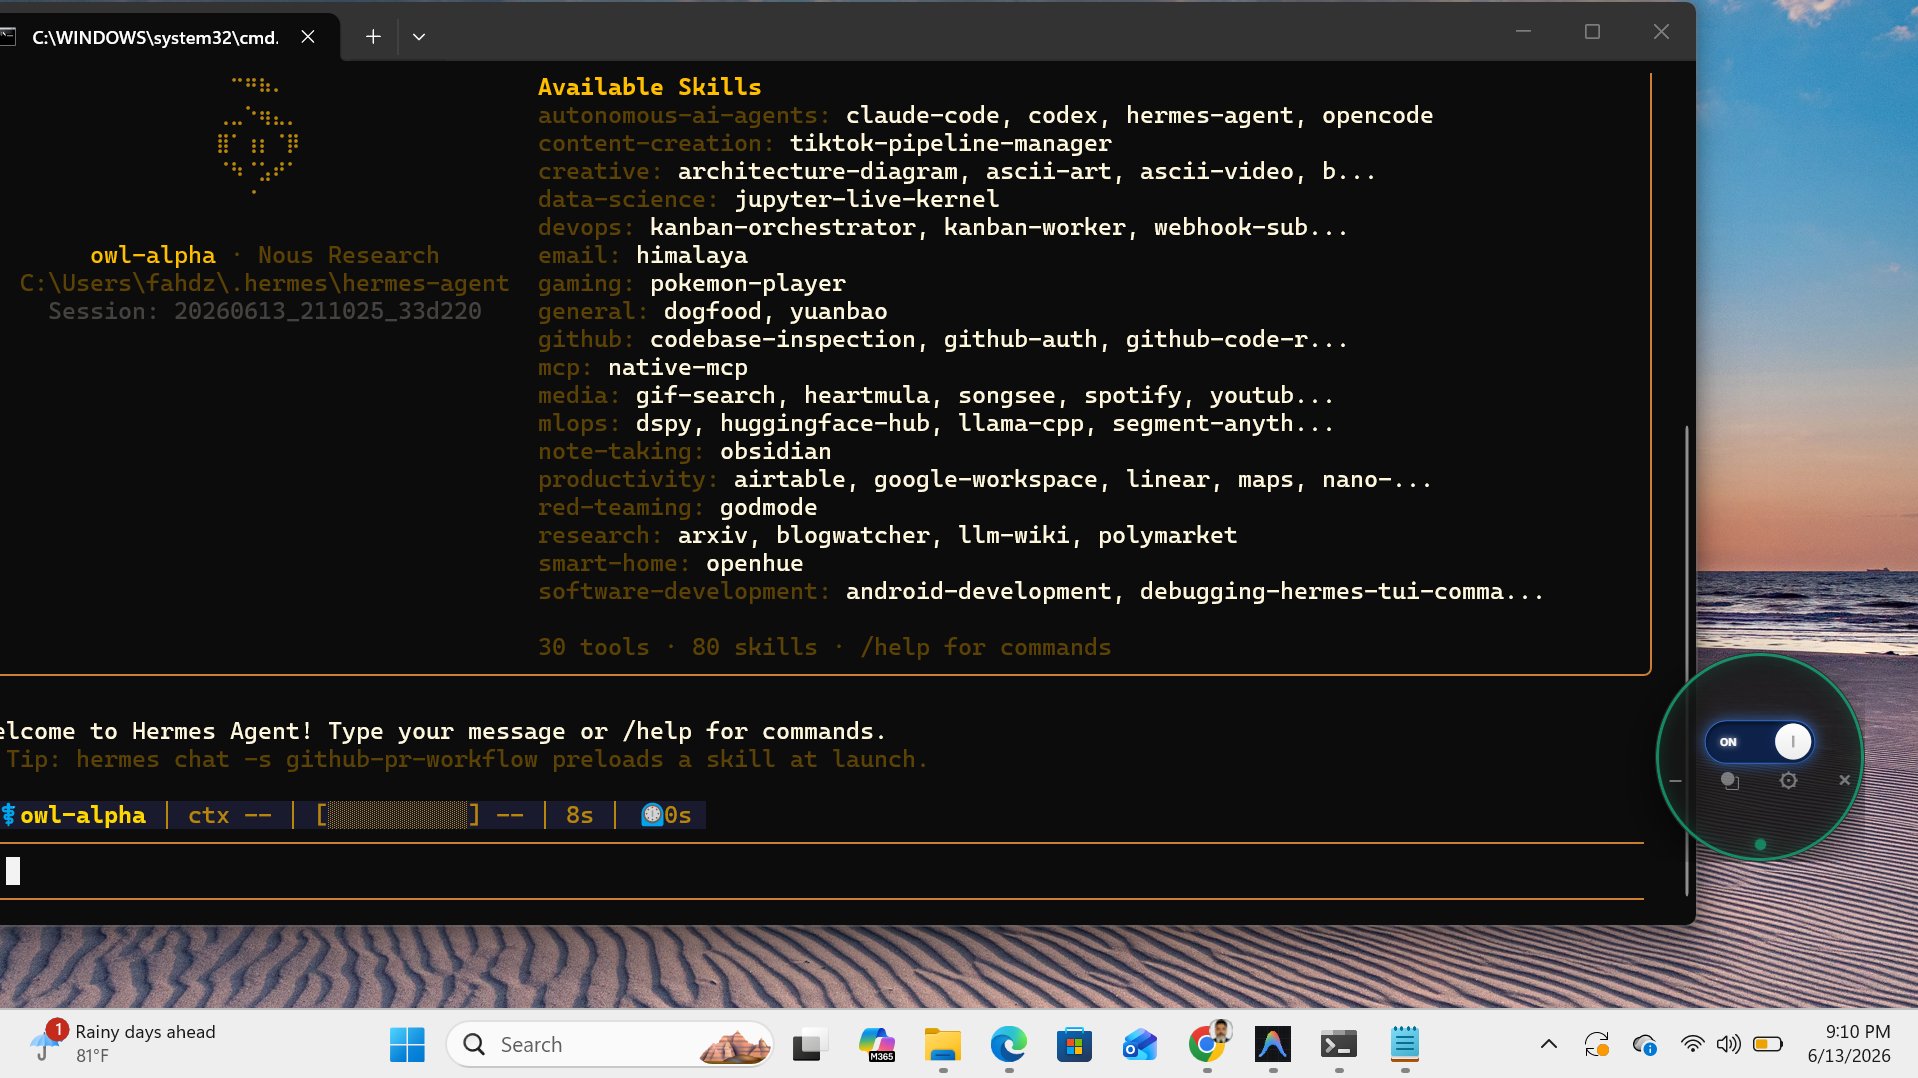Click the Hermes ASCII logo
The height and width of the screenshot is (1078, 1918).
pyautogui.click(x=258, y=135)
